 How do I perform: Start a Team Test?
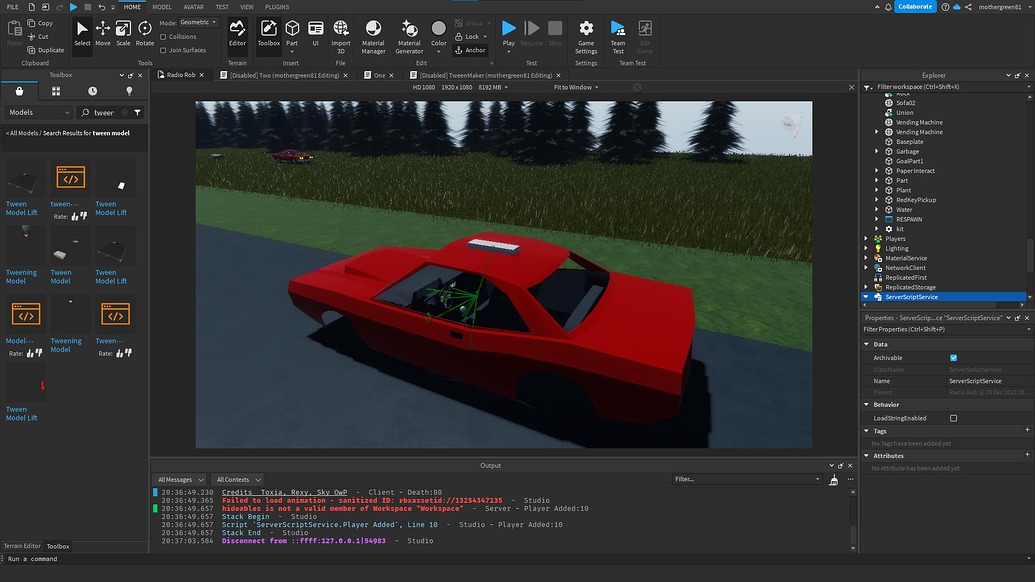(x=618, y=37)
